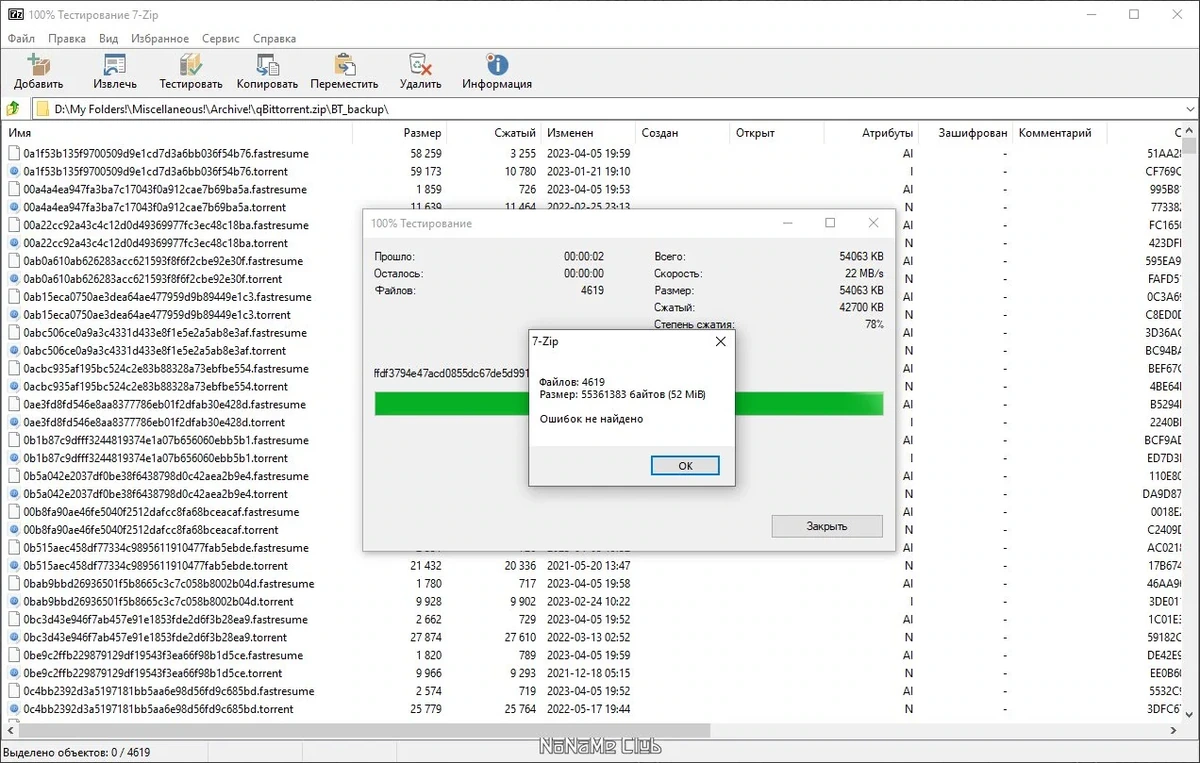The width and height of the screenshot is (1200, 763).
Task: Select file 0acbc935af195bc524c2...fastresume
Action: click(x=166, y=369)
